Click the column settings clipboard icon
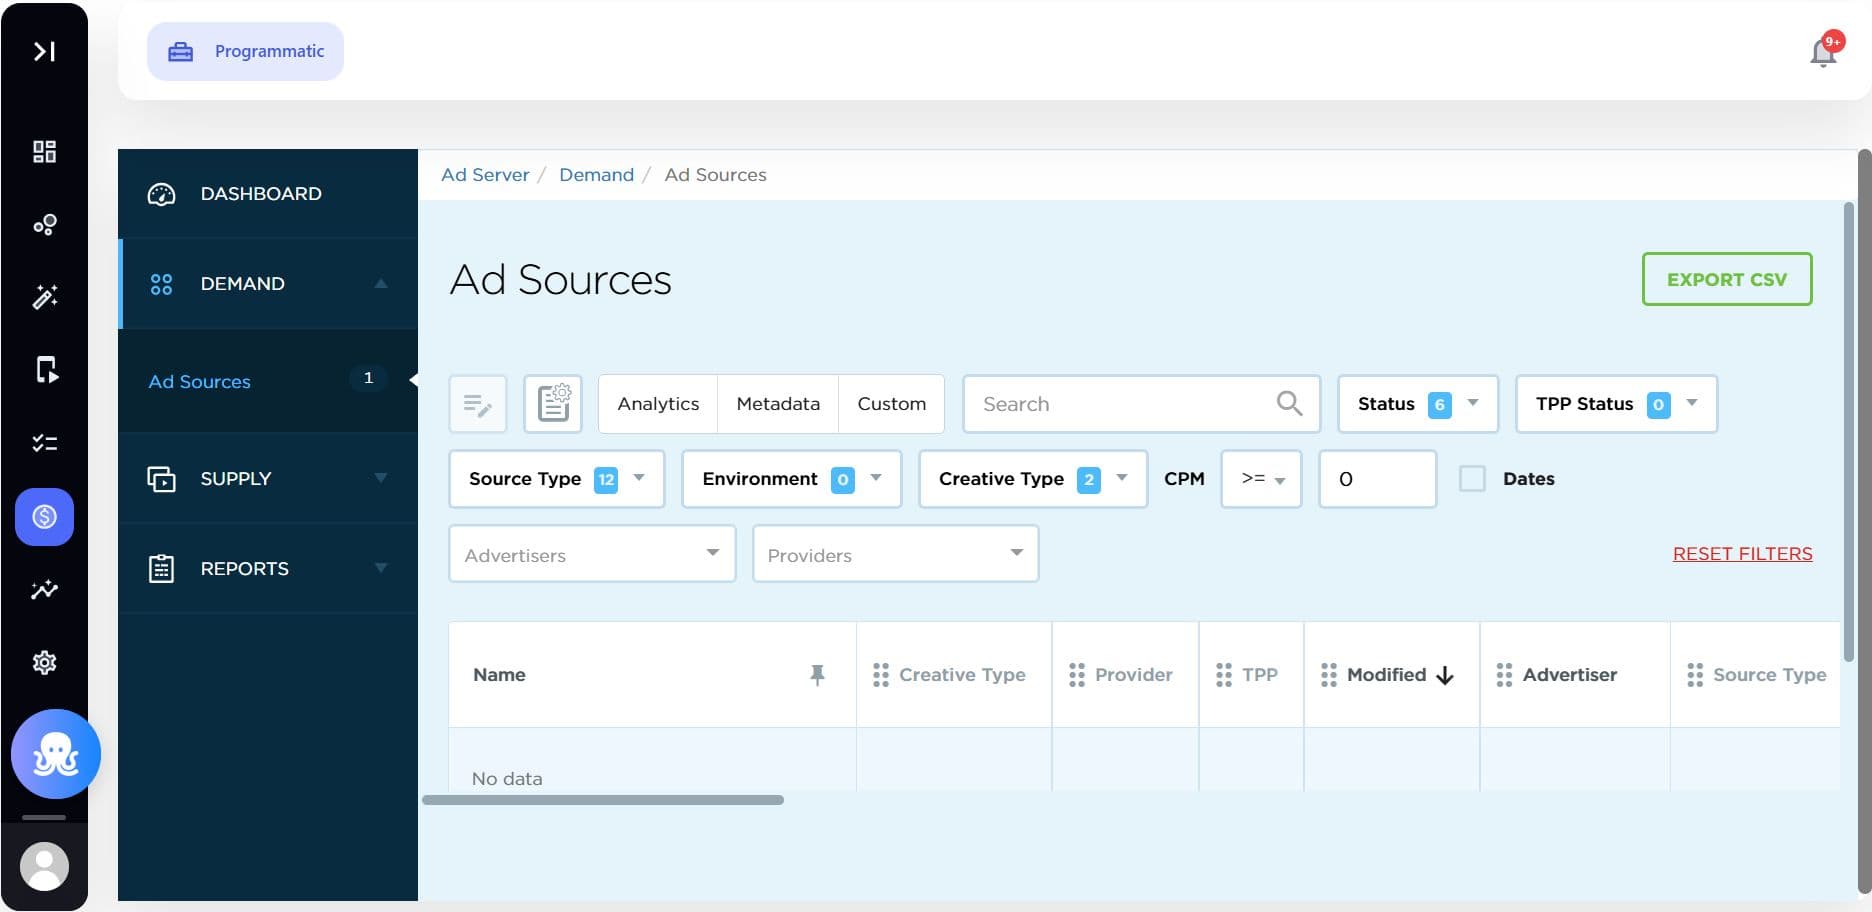This screenshot has height=912, width=1872. pyautogui.click(x=553, y=404)
